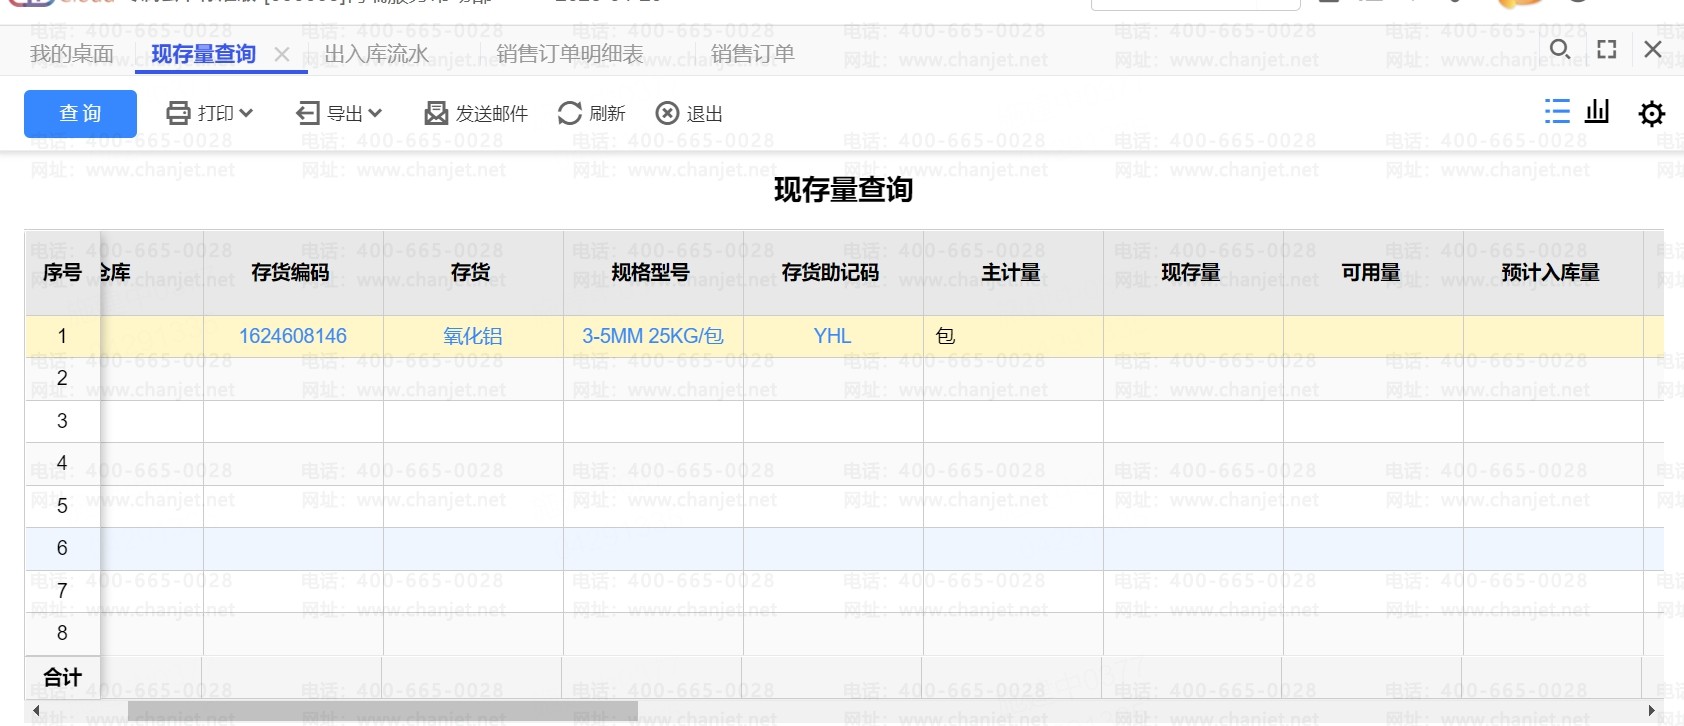Screen dimensions: 1684x726
Task: Open inventory code link 1624608146
Action: pos(293,337)
